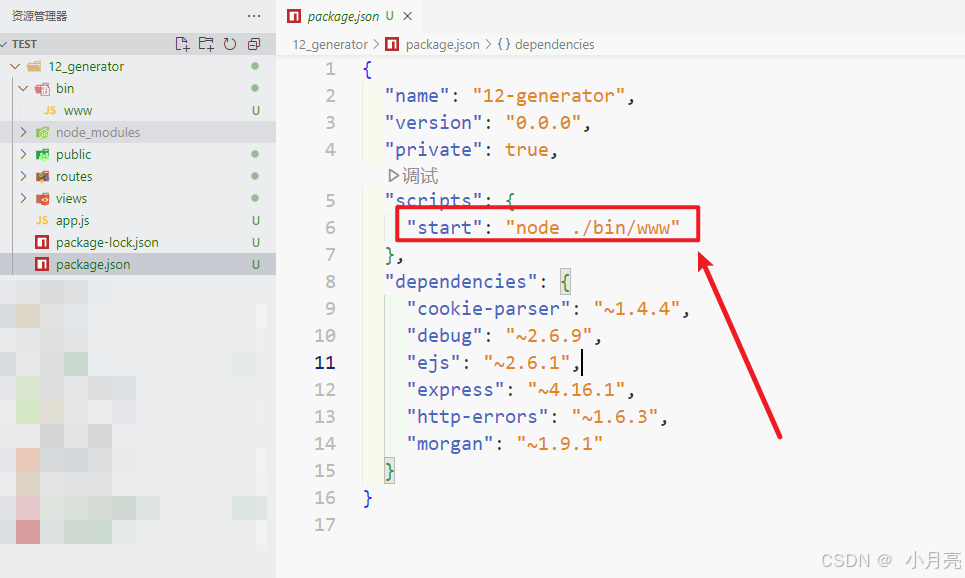Click the "dependencies" key on line 8

point(462,281)
